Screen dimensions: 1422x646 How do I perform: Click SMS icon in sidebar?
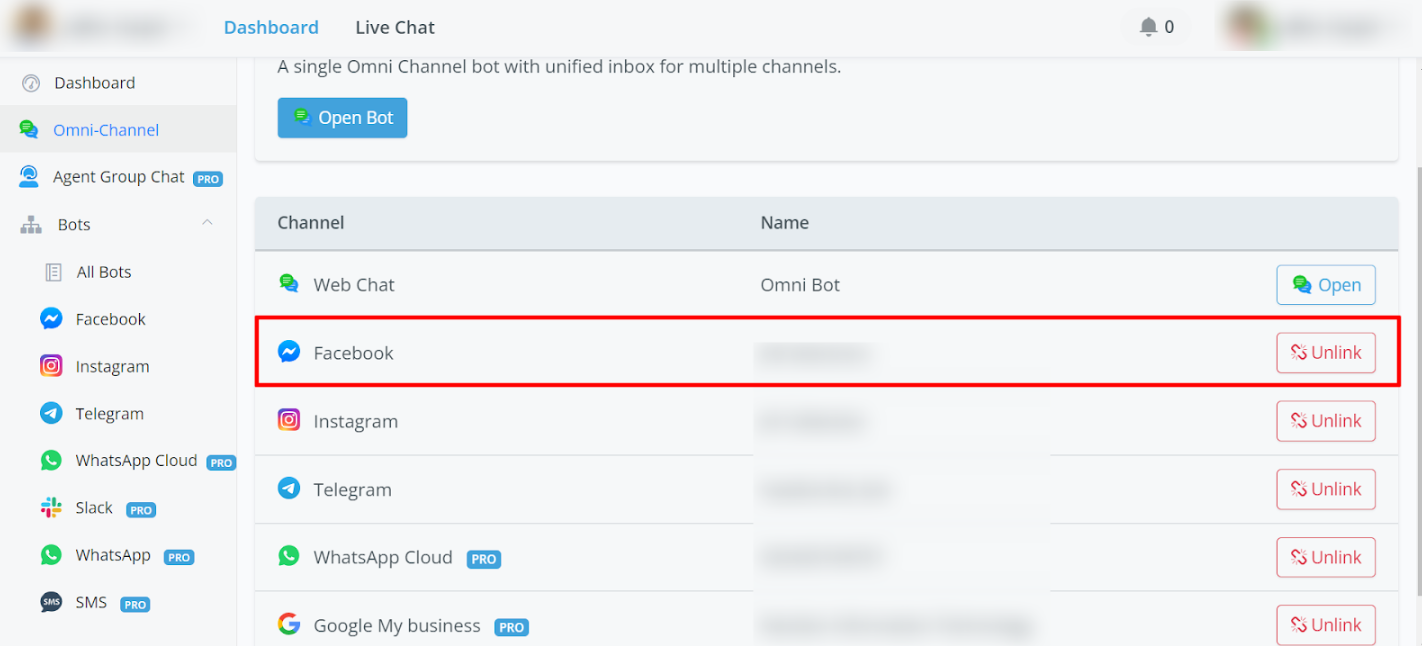(51, 603)
